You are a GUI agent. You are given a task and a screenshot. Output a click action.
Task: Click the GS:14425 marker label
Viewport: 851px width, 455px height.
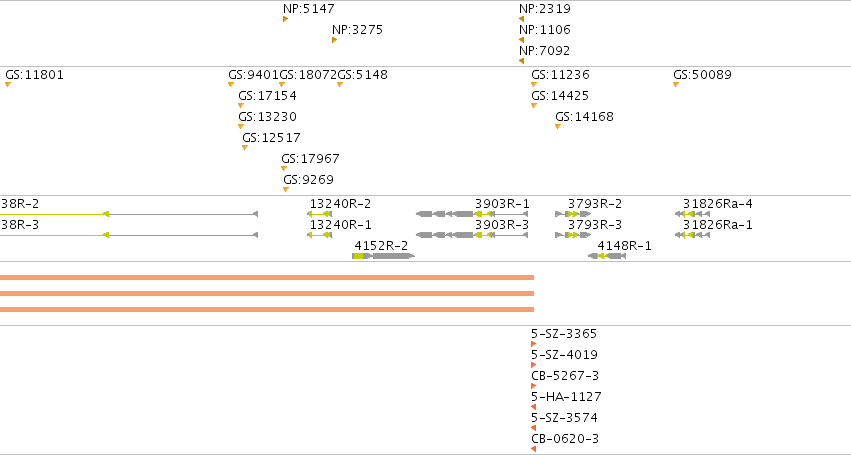point(560,96)
